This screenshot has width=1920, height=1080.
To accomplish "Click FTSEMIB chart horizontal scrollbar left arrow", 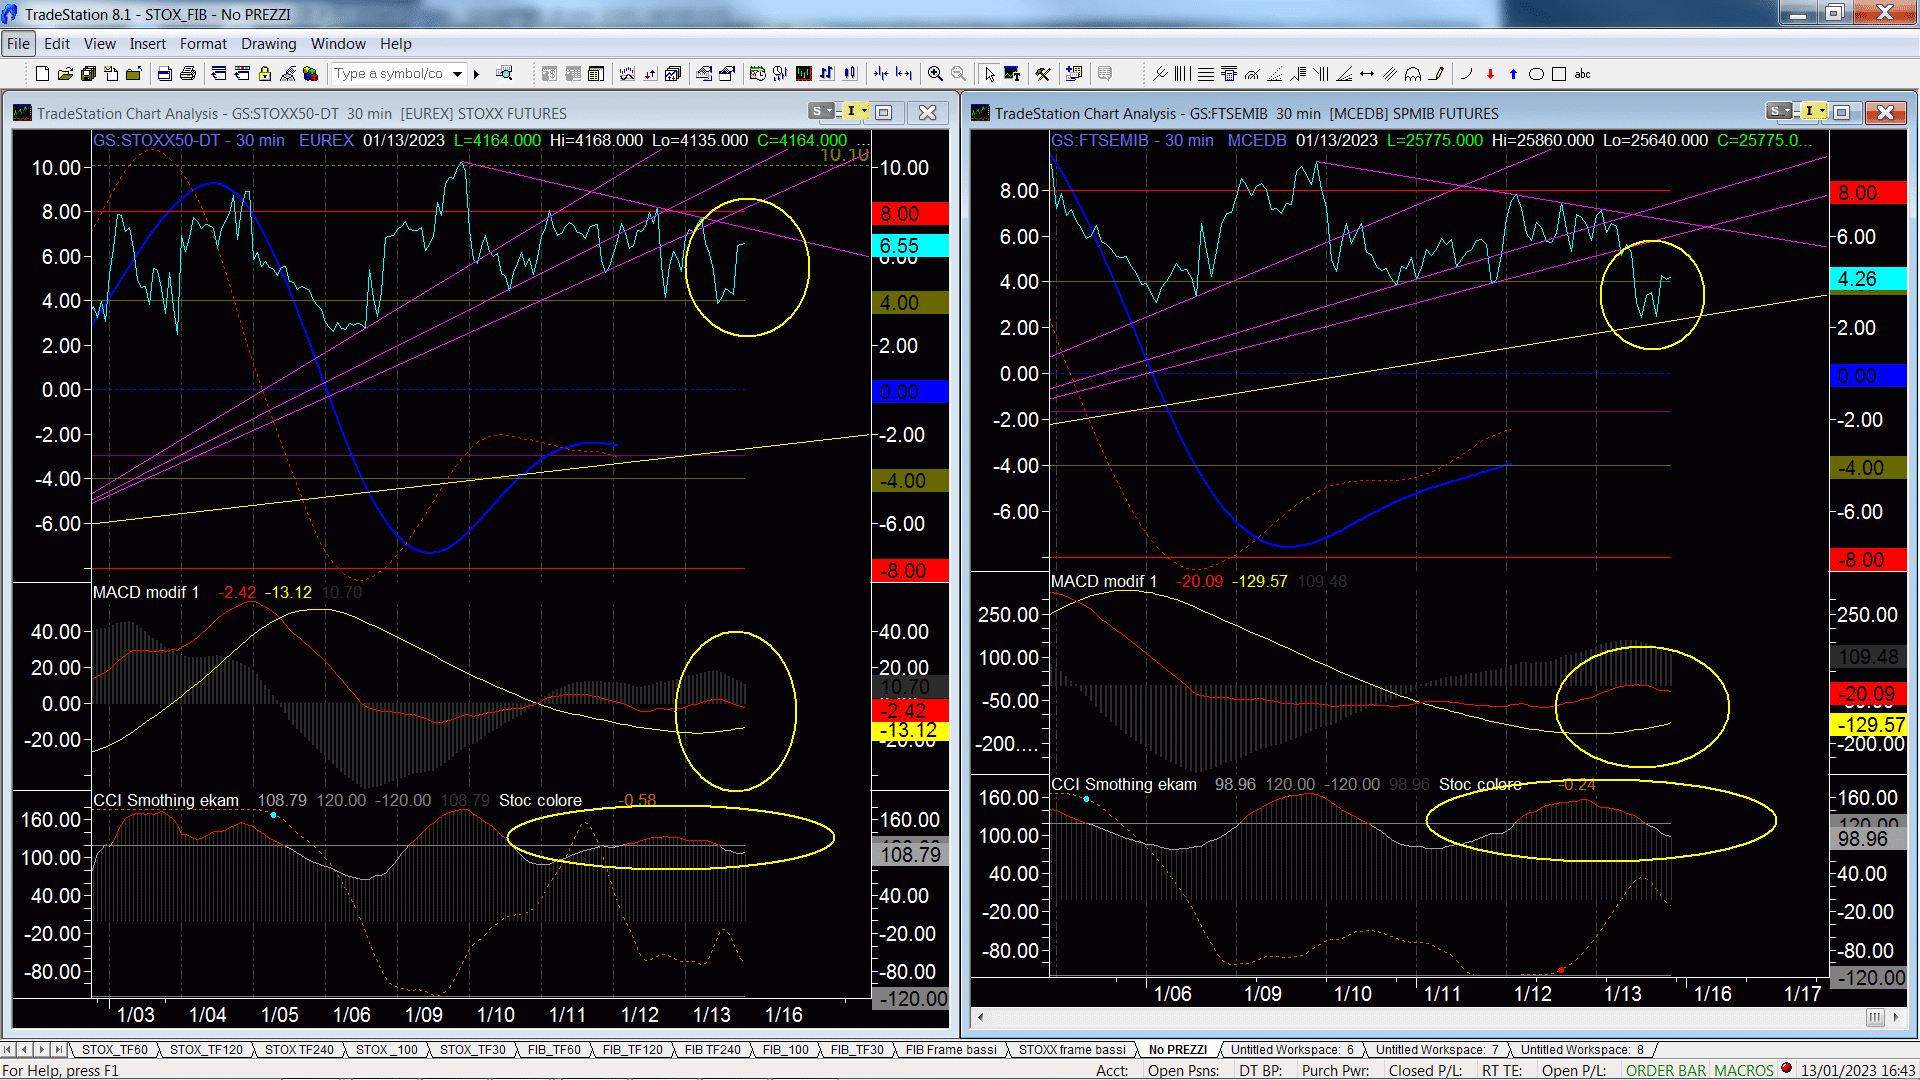I will pyautogui.click(x=980, y=1017).
